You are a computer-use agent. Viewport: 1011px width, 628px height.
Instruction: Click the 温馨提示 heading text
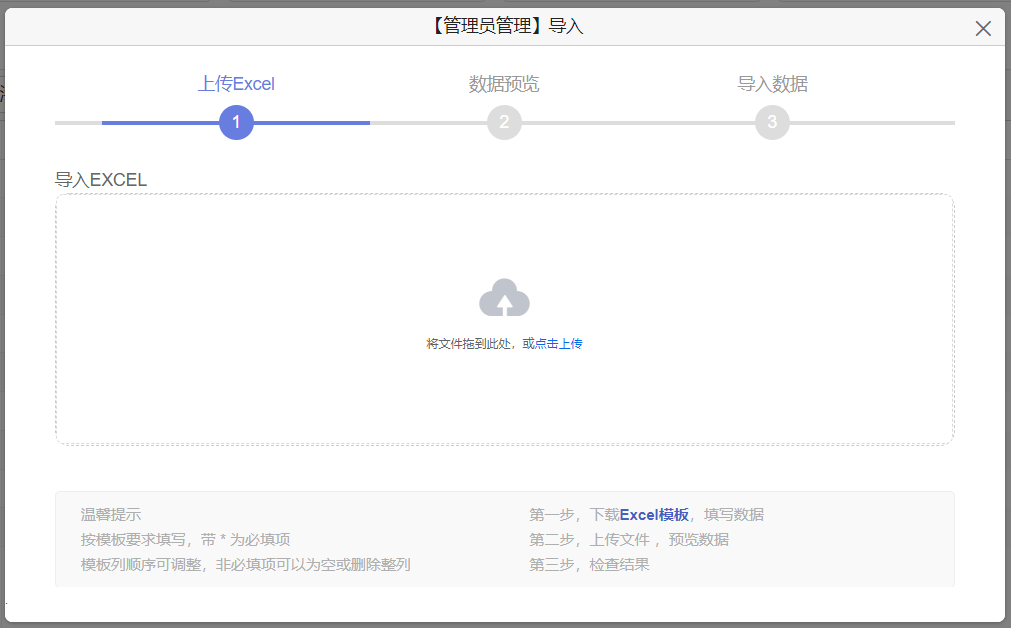tap(111, 515)
